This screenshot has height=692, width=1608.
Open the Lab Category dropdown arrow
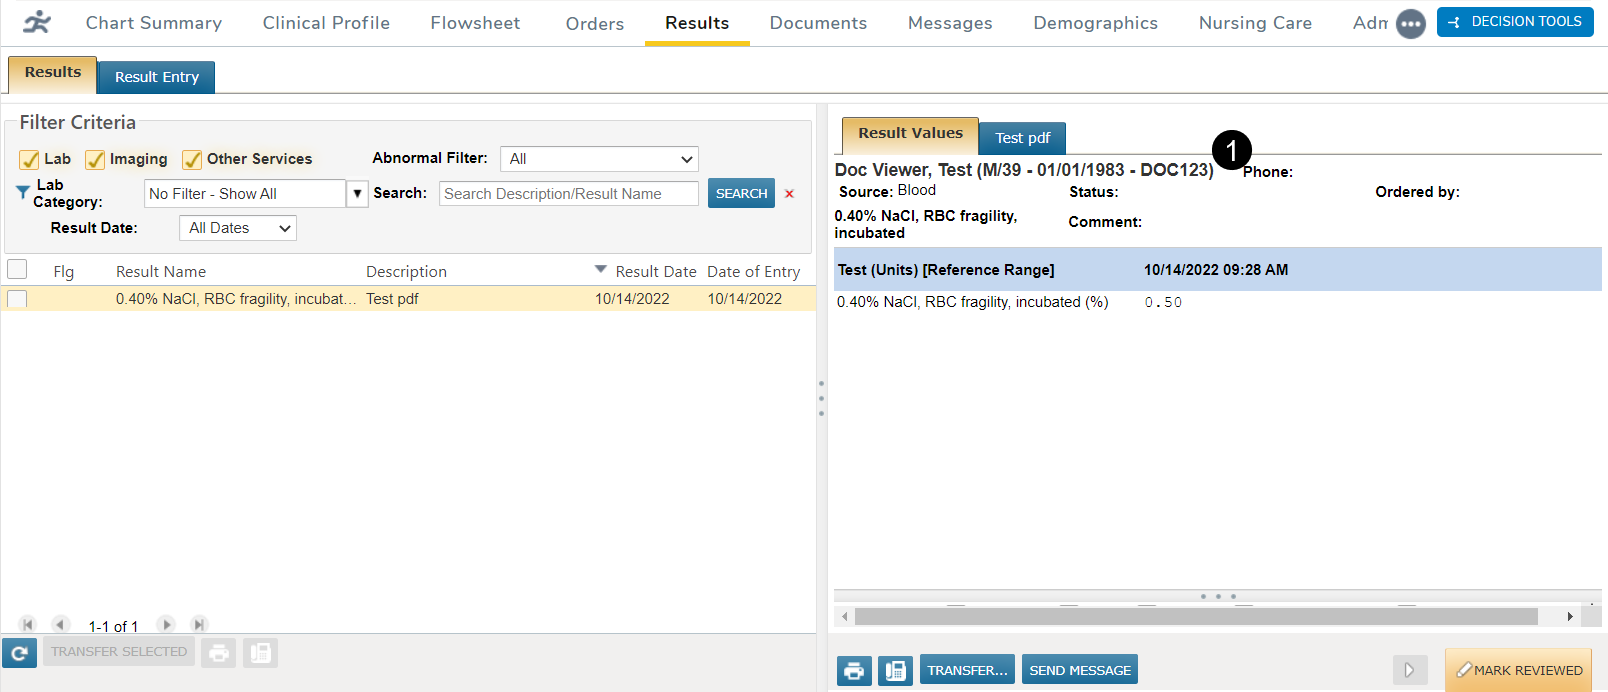357,194
